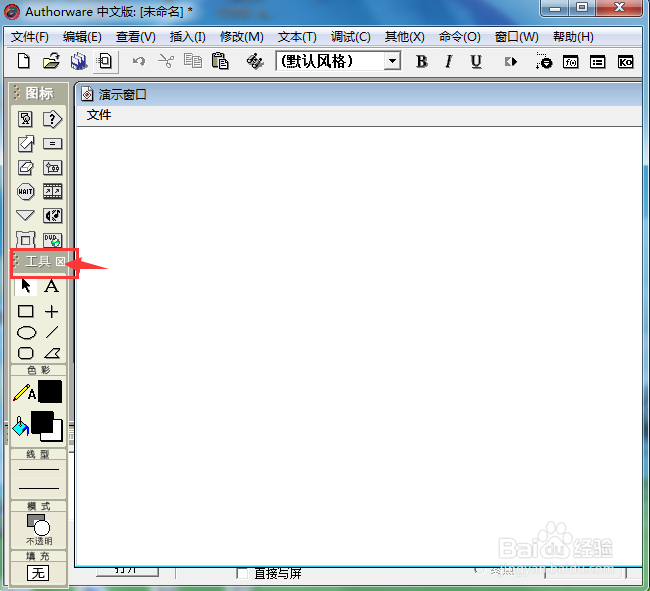Click the Undo arrow icon
Viewport: 650px width, 591px height.
(x=139, y=61)
